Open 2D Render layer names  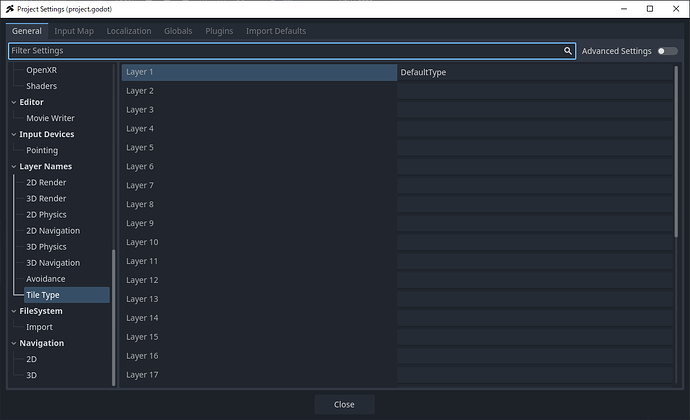(x=46, y=182)
